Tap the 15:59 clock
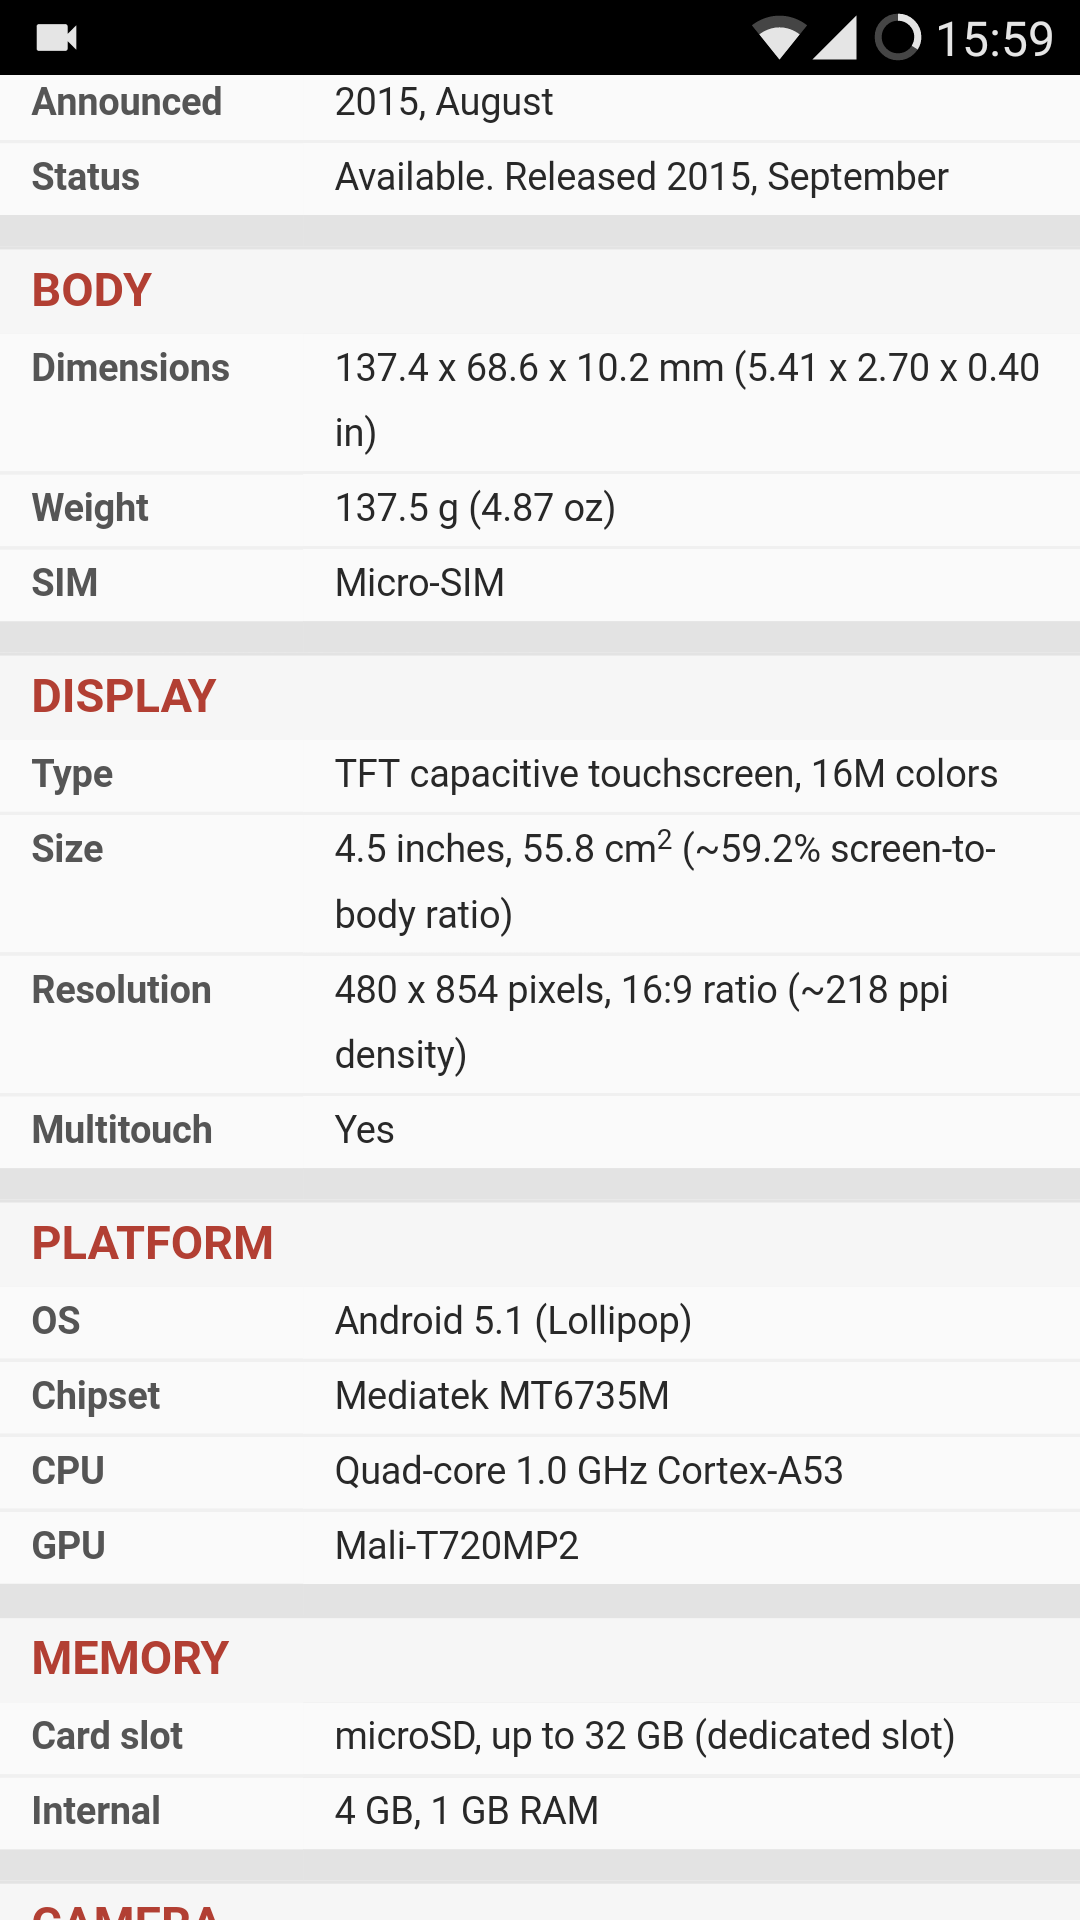The width and height of the screenshot is (1080, 1920). tap(994, 39)
